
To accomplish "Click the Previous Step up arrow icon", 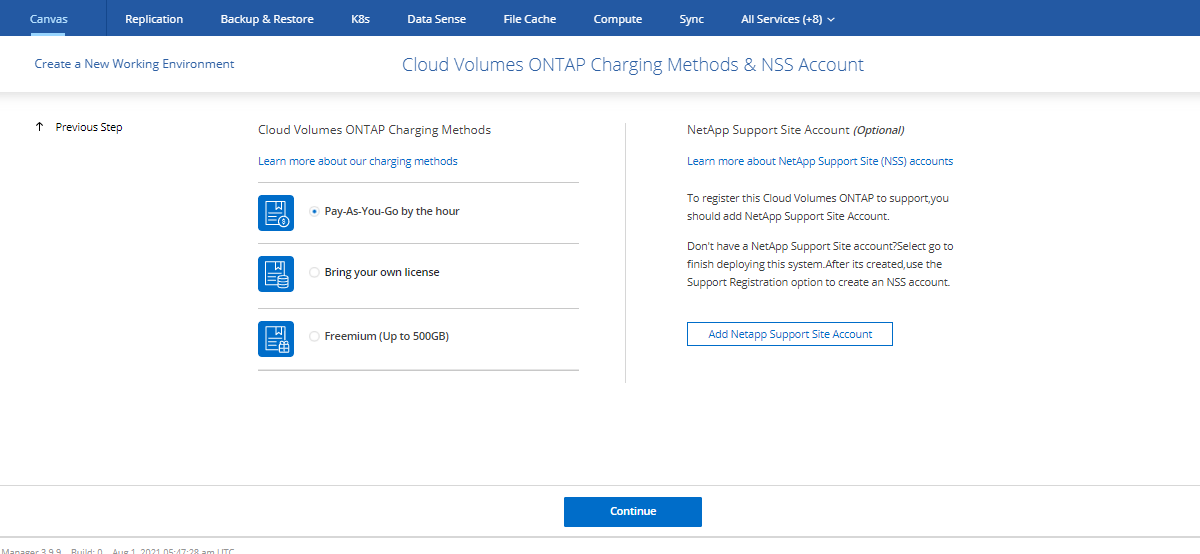I will point(40,127).
